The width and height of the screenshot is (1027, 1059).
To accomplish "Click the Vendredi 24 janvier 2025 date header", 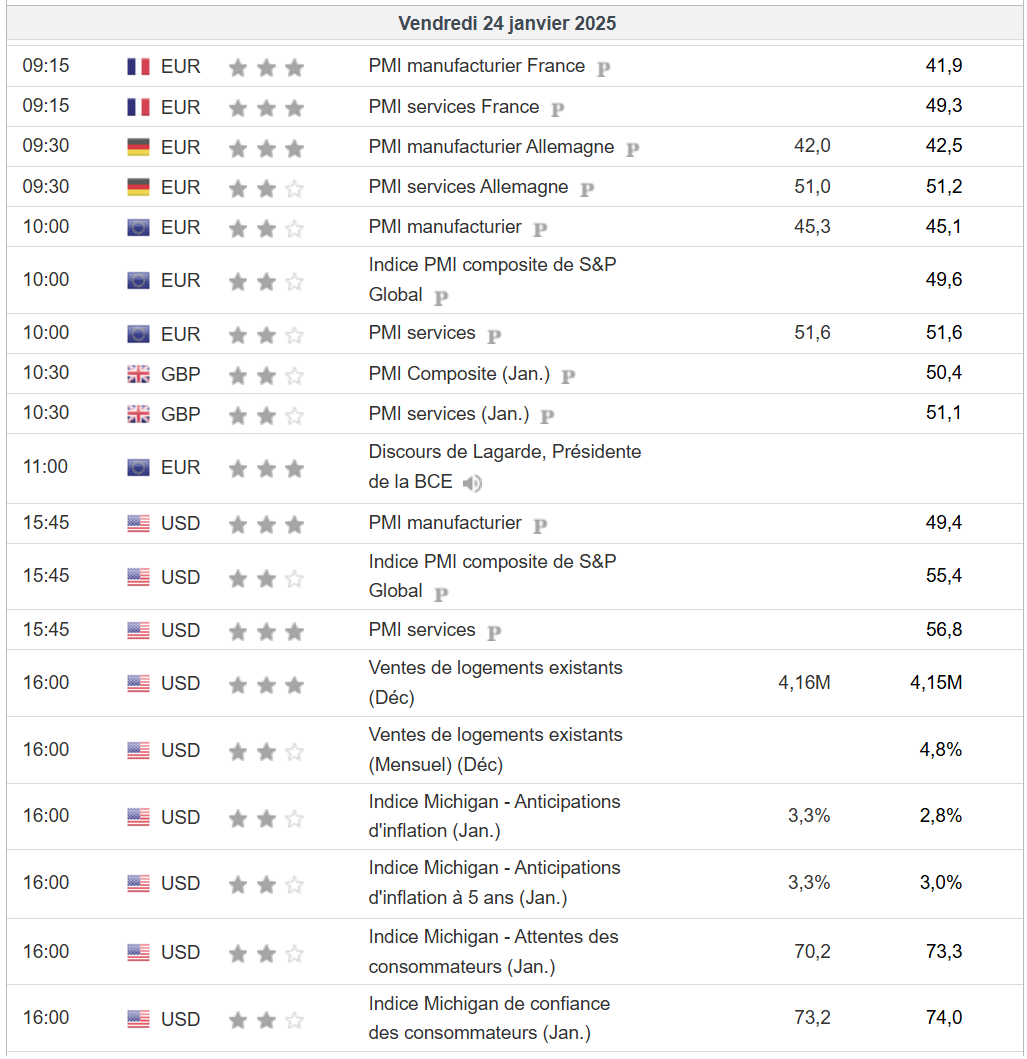I will coord(507,23).
